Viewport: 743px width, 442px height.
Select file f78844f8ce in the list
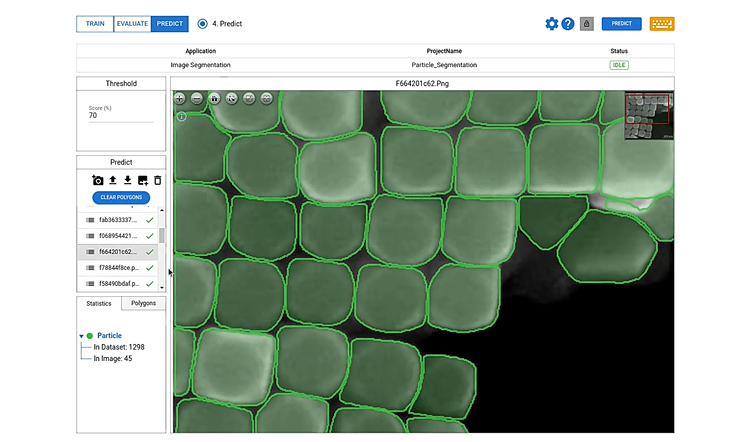coord(118,268)
